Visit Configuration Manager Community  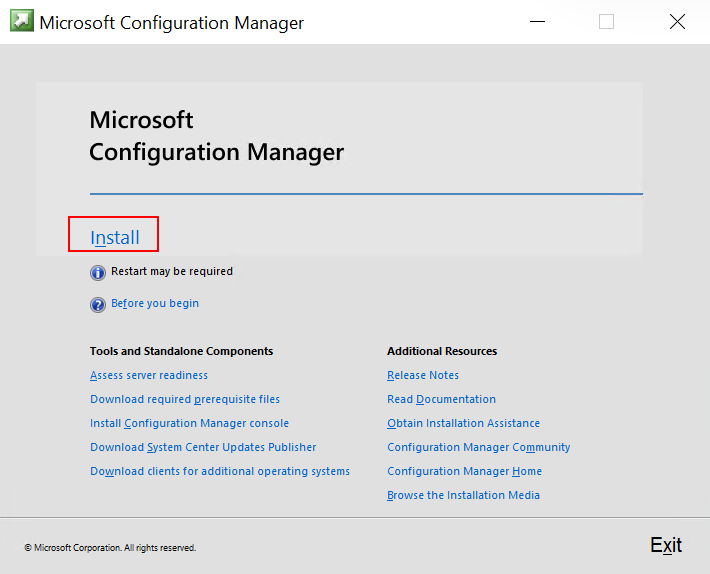(478, 447)
